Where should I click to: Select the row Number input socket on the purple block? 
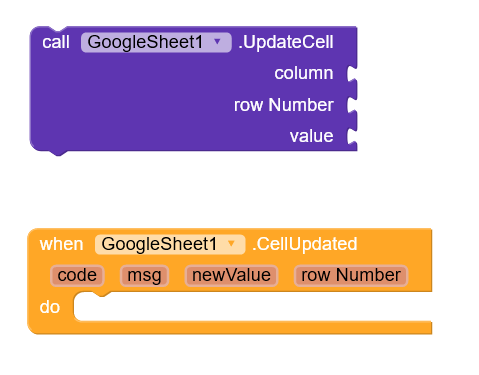tap(352, 105)
